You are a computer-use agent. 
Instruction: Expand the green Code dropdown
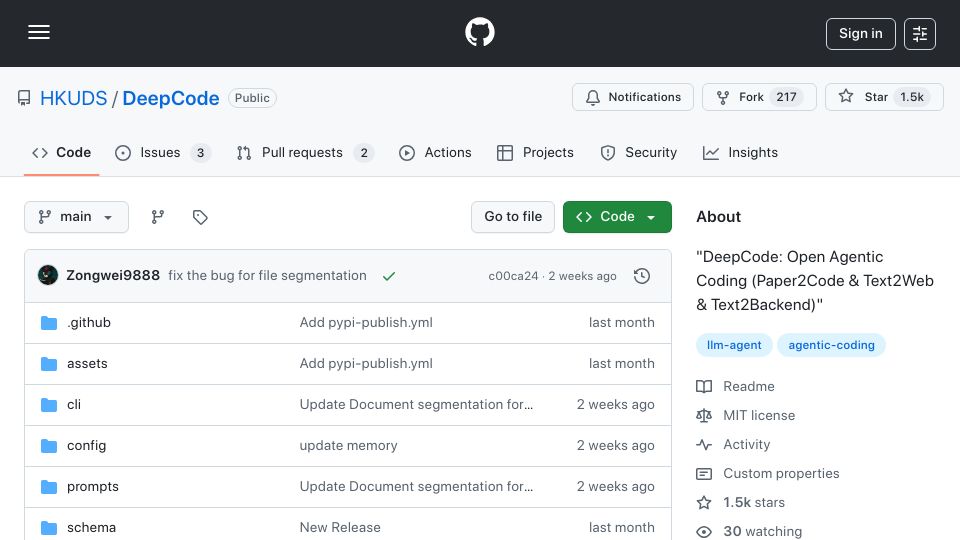(x=617, y=217)
